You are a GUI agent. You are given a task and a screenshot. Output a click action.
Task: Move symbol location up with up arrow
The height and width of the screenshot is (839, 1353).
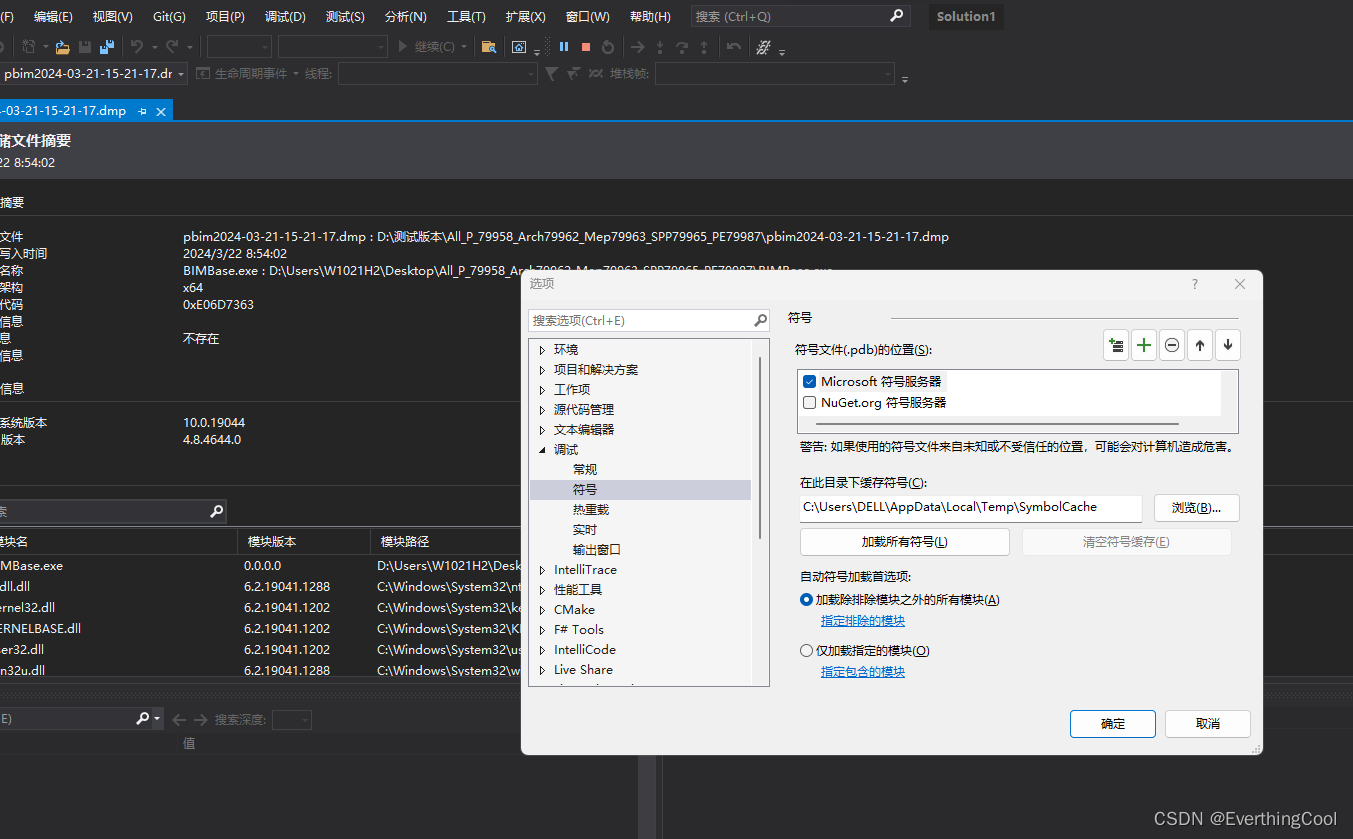pos(1200,346)
